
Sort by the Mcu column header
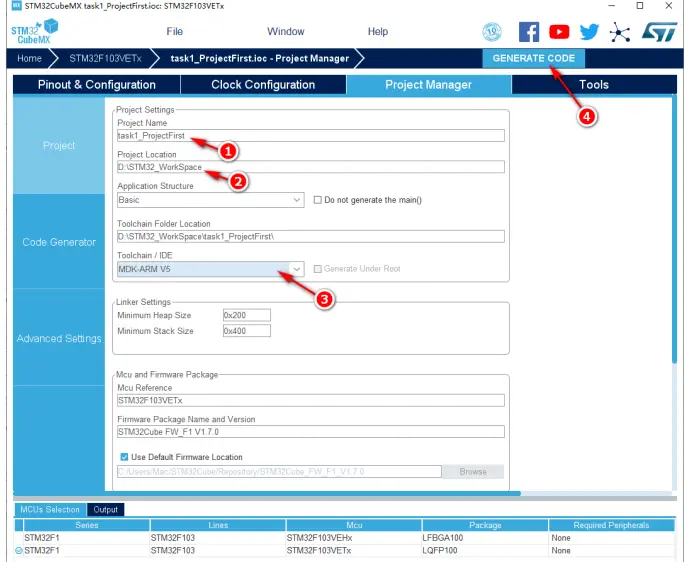[x=354, y=525]
